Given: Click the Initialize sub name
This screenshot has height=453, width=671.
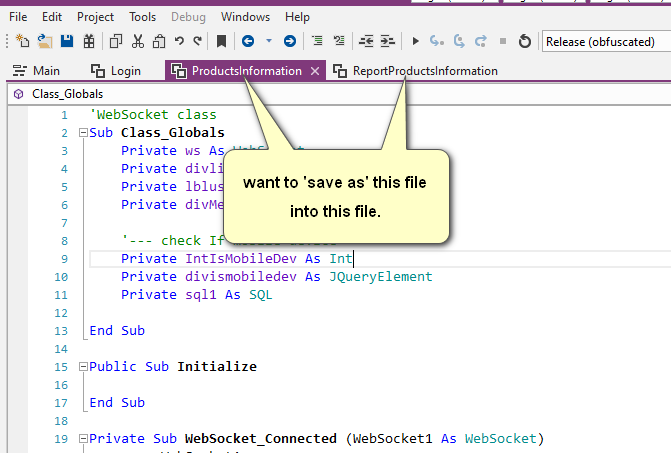Looking at the screenshot, I should point(217,367).
